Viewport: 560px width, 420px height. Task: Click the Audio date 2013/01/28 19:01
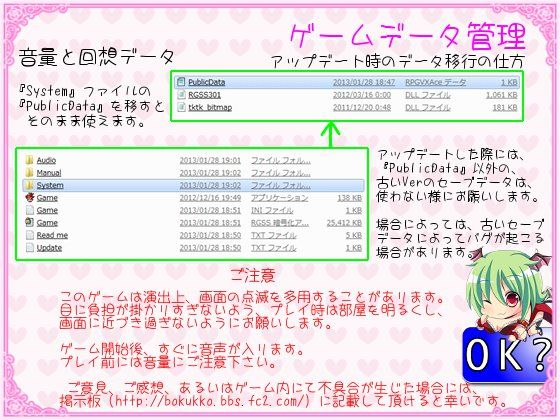210,160
